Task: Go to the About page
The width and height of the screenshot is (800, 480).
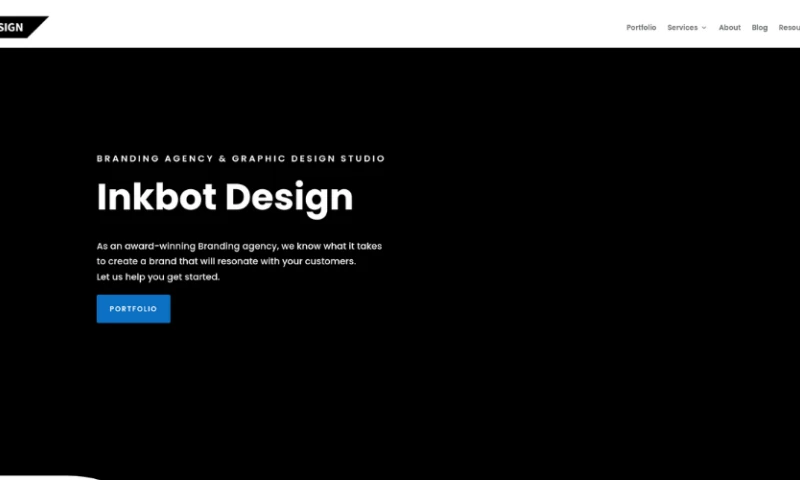Action: [729, 28]
